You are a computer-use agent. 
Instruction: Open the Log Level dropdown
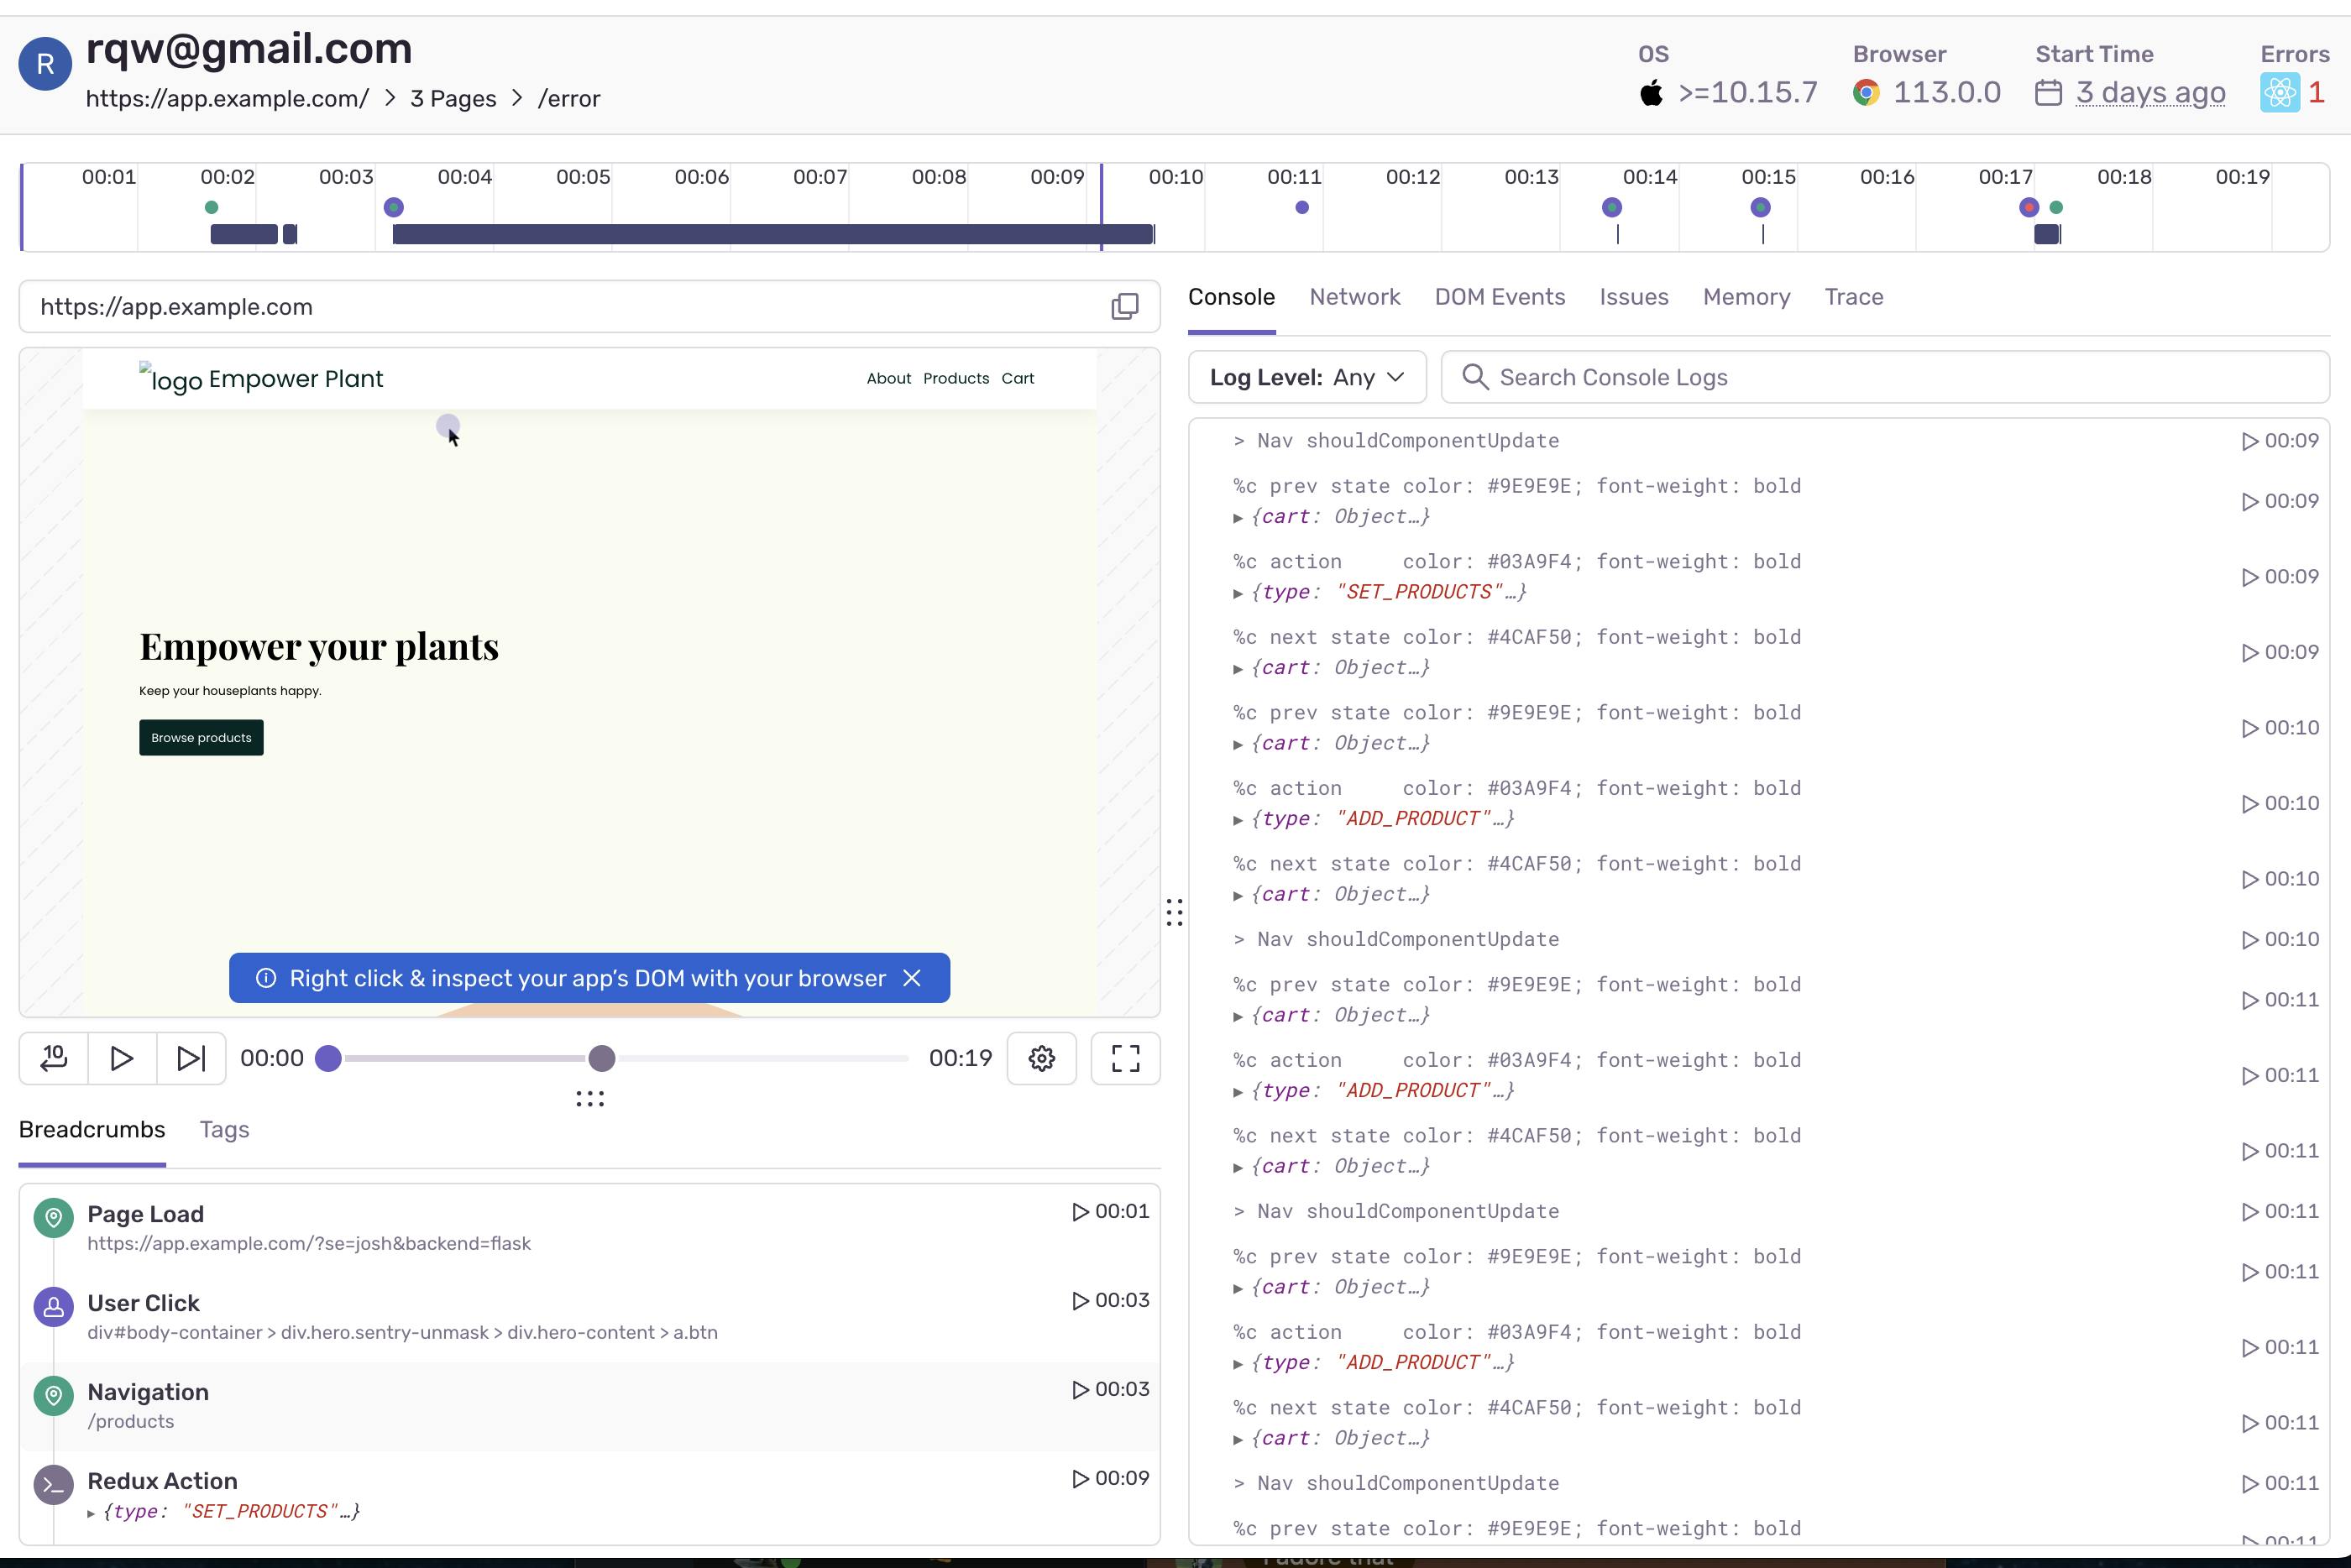pyautogui.click(x=1306, y=377)
